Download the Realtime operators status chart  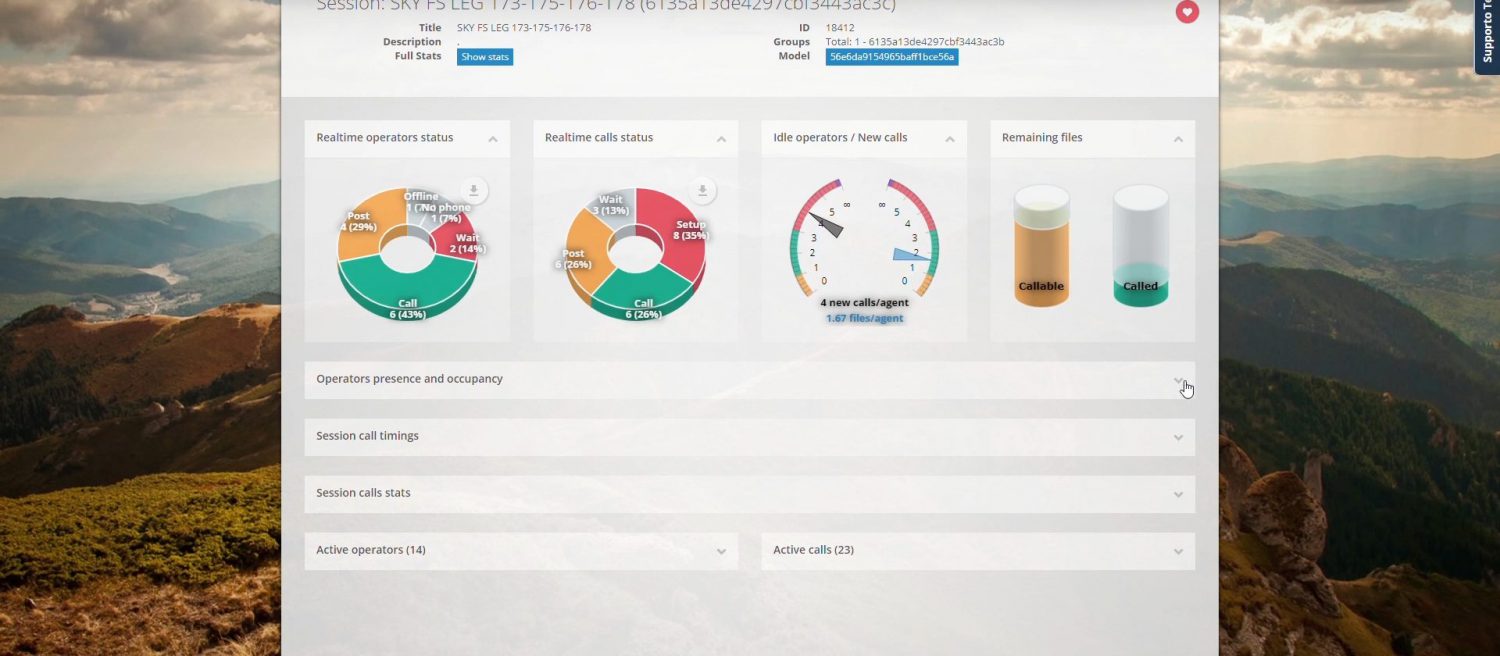tap(474, 191)
